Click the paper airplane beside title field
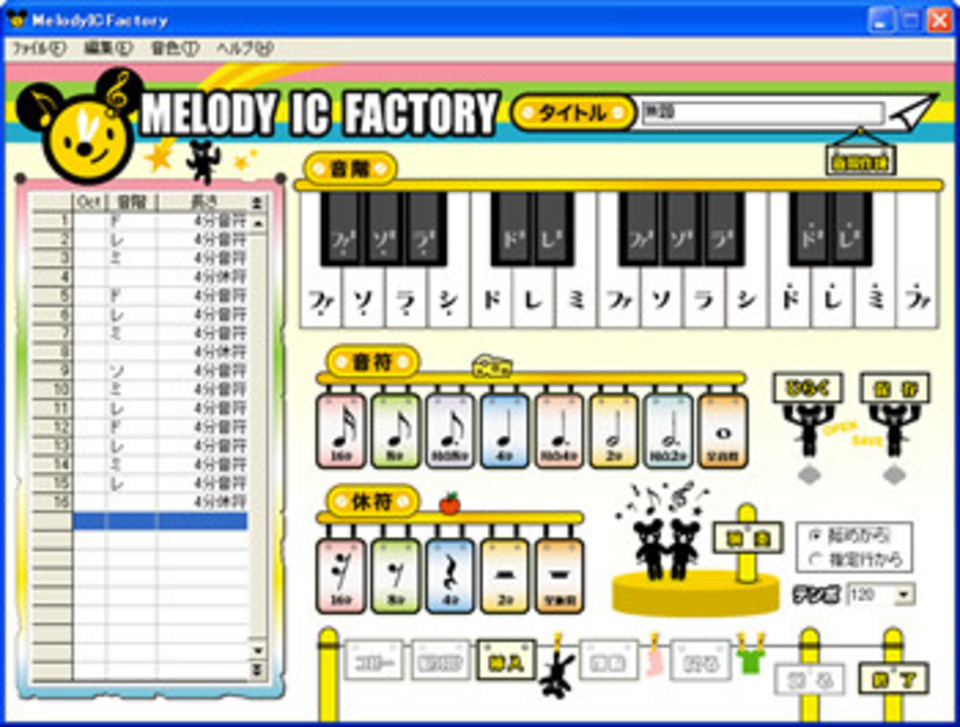This screenshot has width=960, height=727. pyautogui.click(x=913, y=111)
